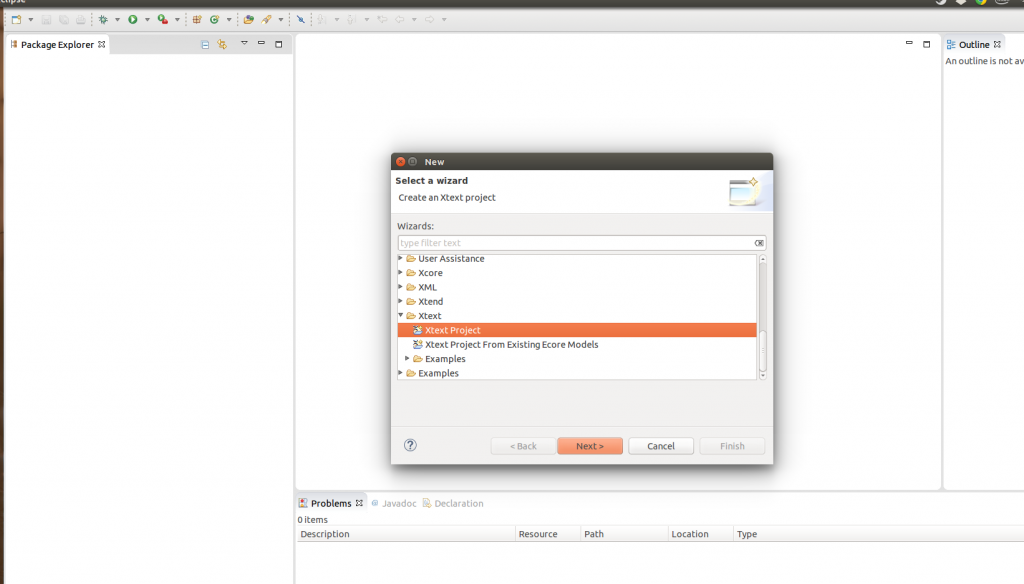Click the wizard filter text field
Viewport: 1024px width, 584px height.
[x=575, y=243]
